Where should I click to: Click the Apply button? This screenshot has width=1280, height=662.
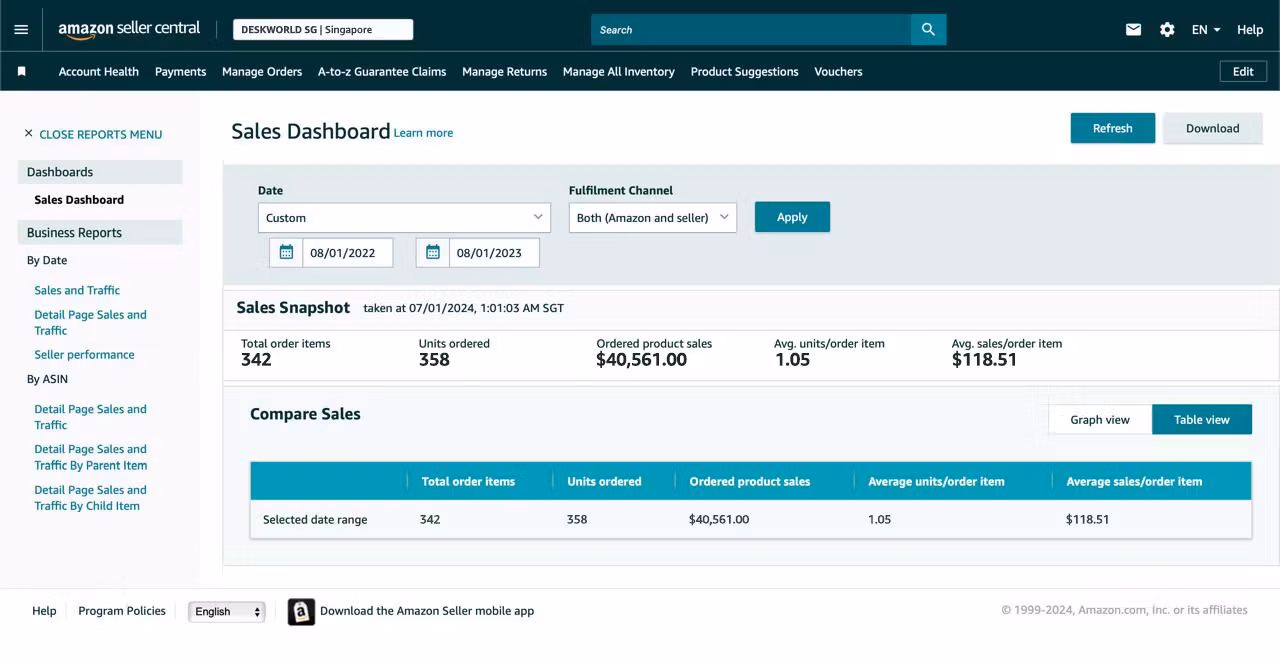(x=792, y=217)
